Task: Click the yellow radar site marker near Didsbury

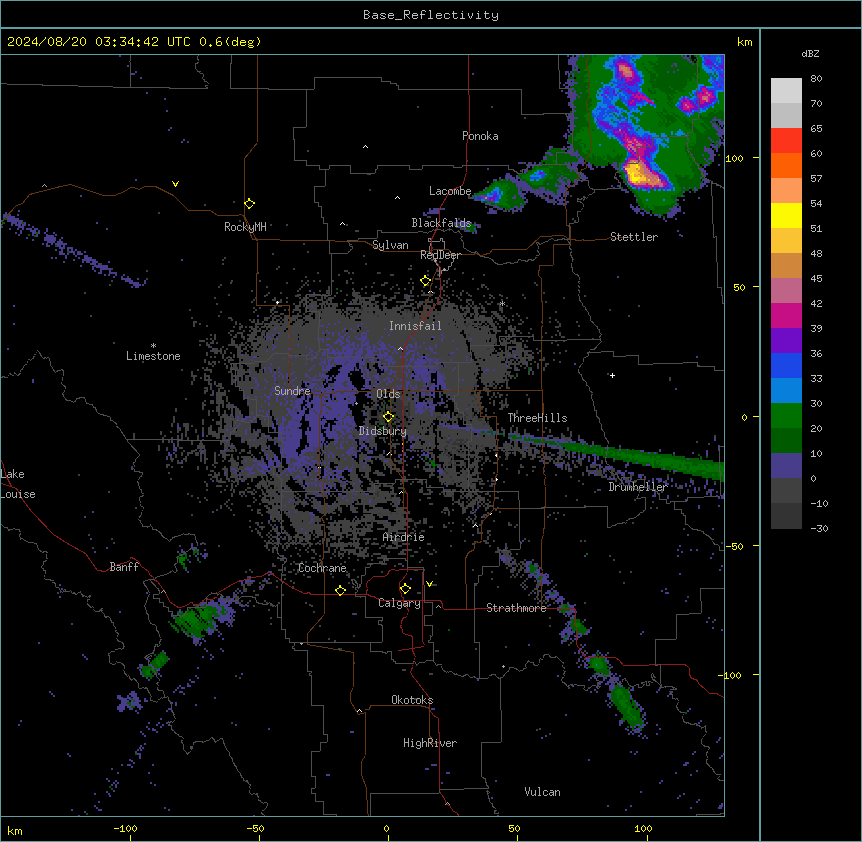Action: click(x=389, y=417)
